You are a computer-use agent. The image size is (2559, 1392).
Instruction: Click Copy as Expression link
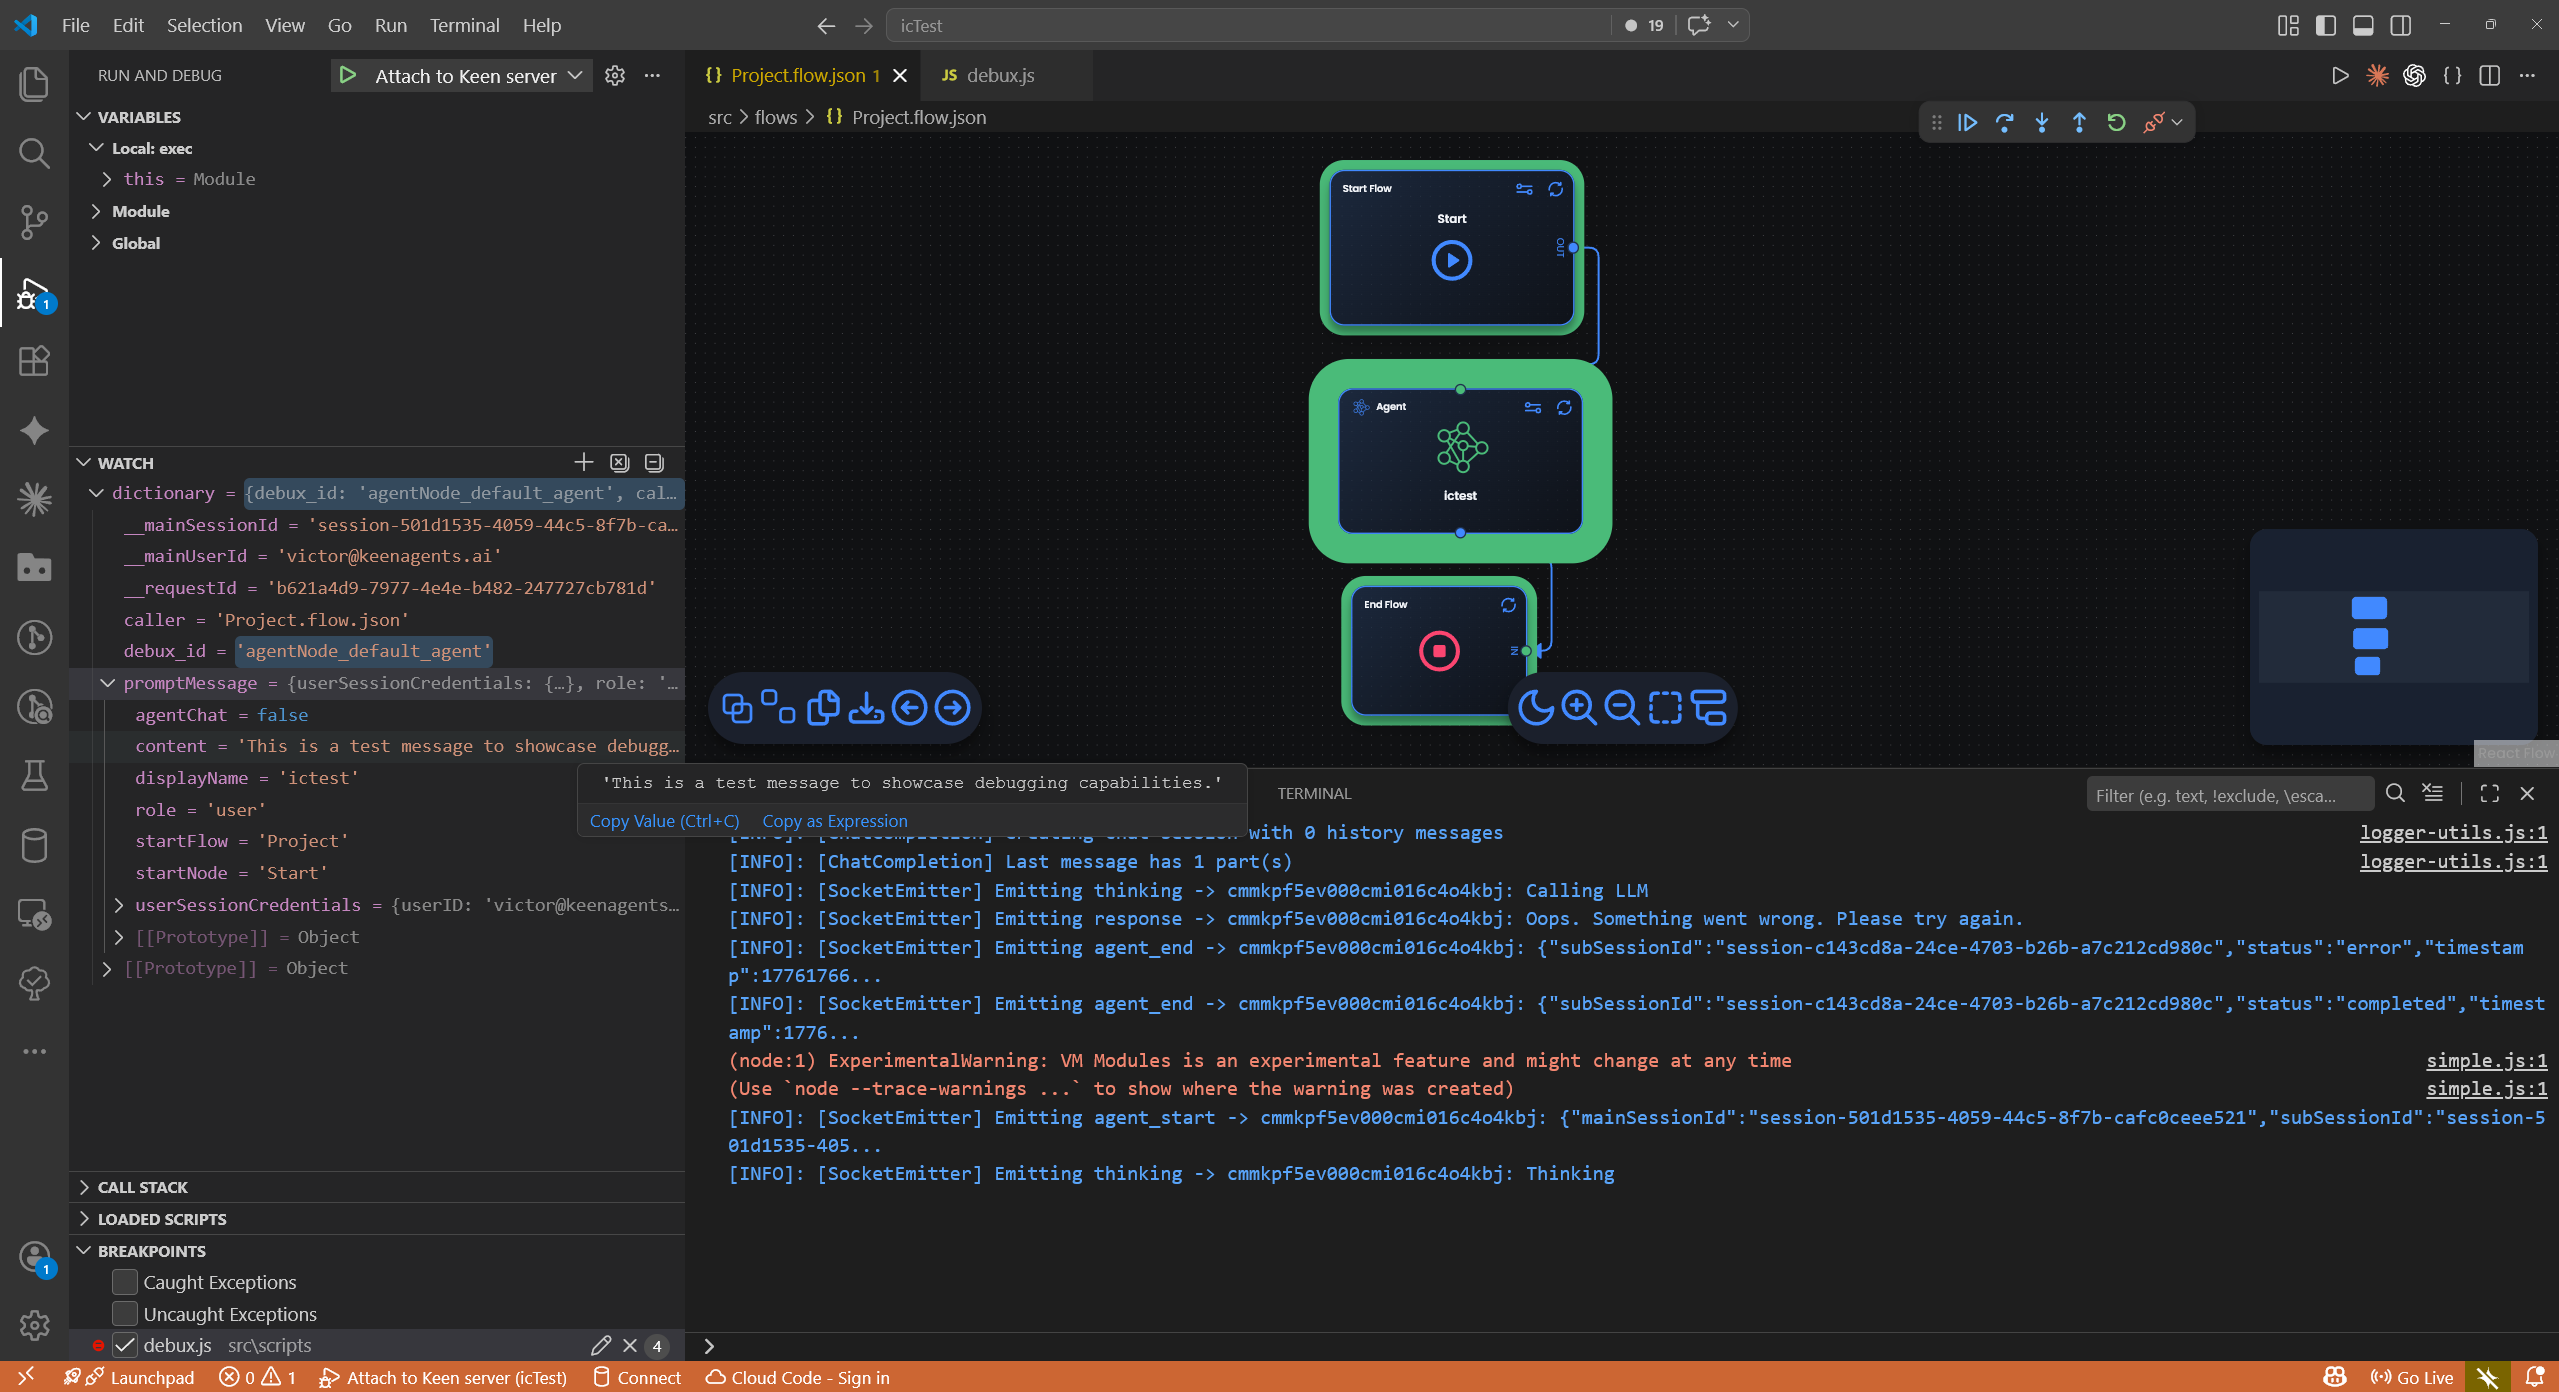coord(835,821)
